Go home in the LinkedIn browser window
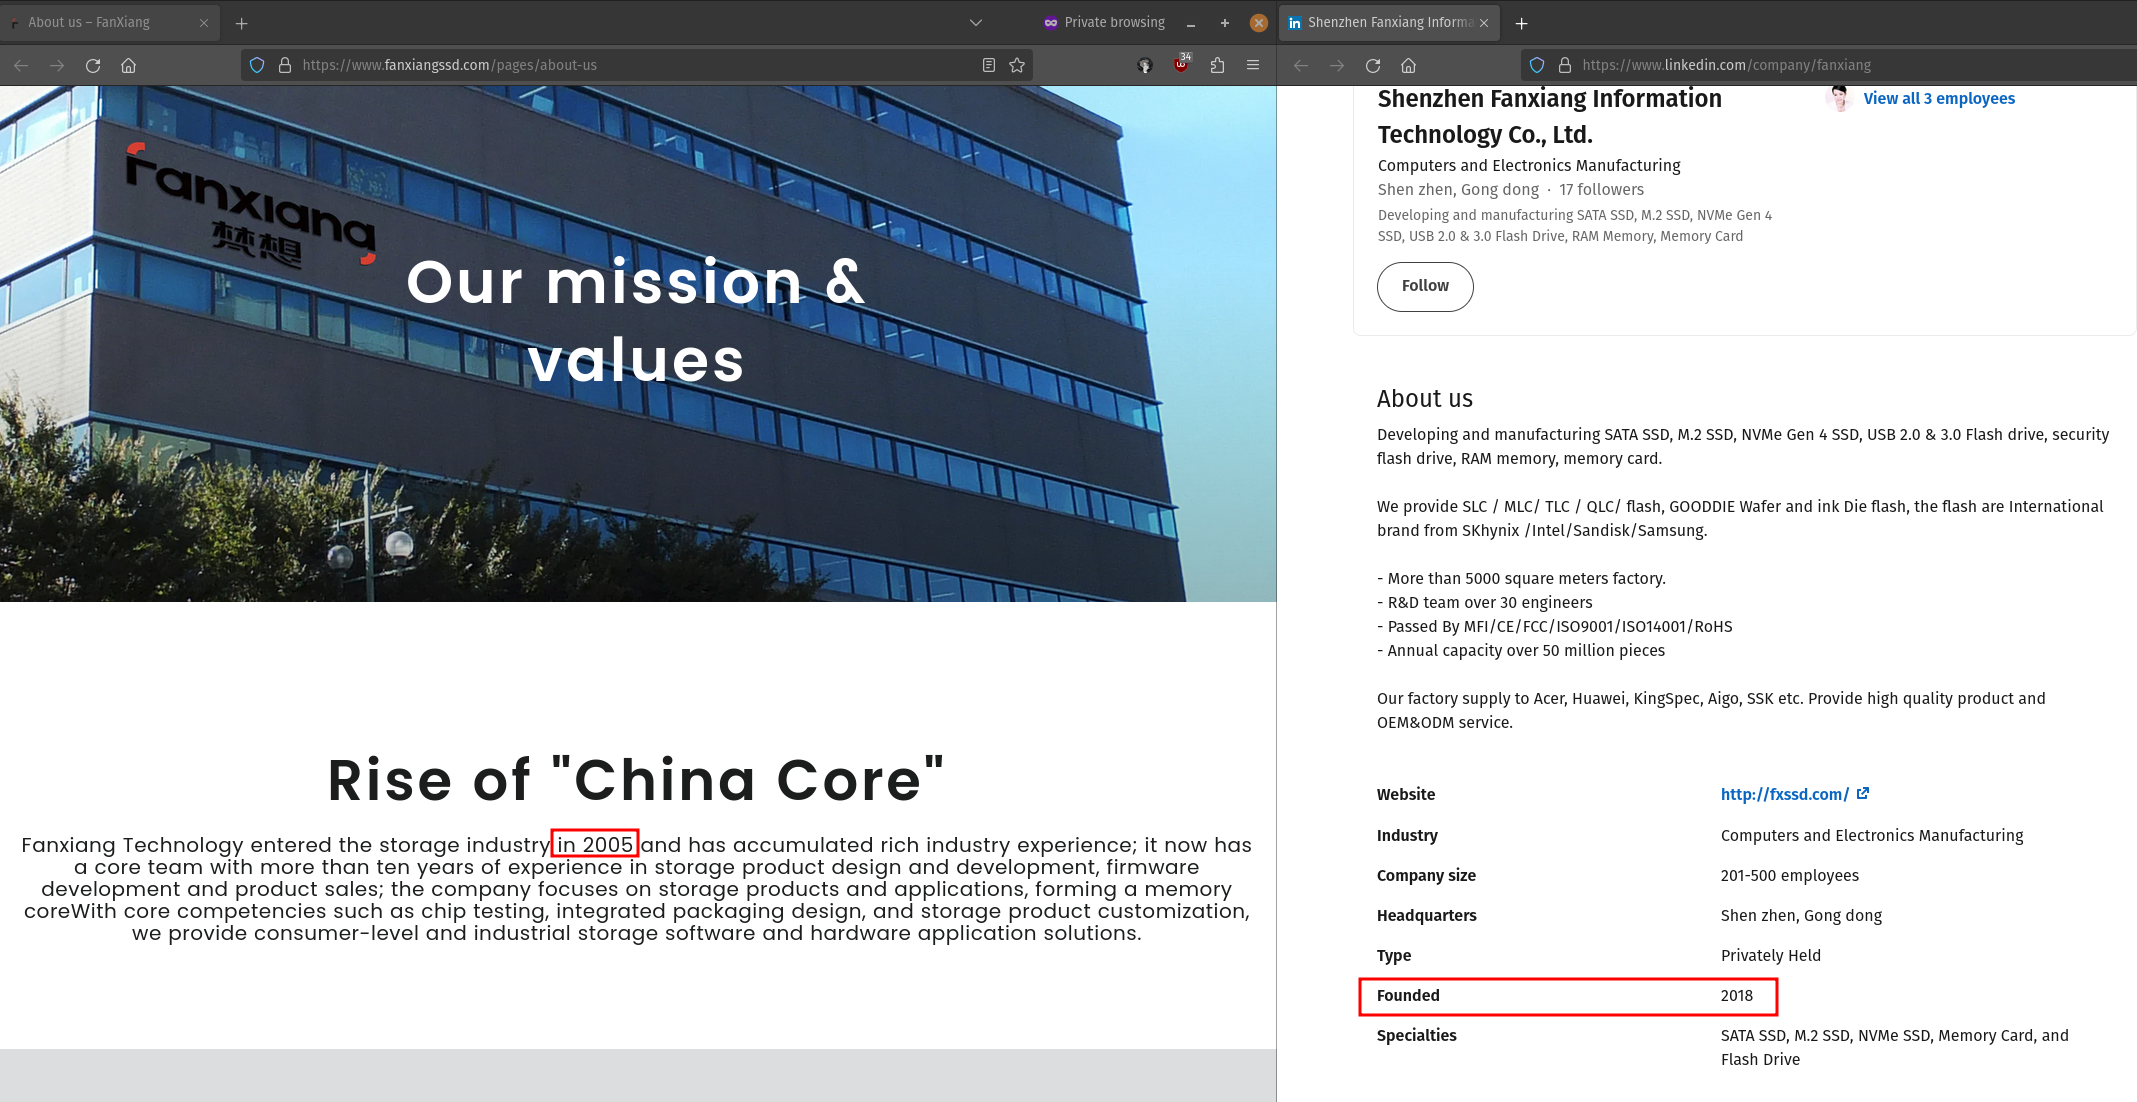 (1408, 65)
